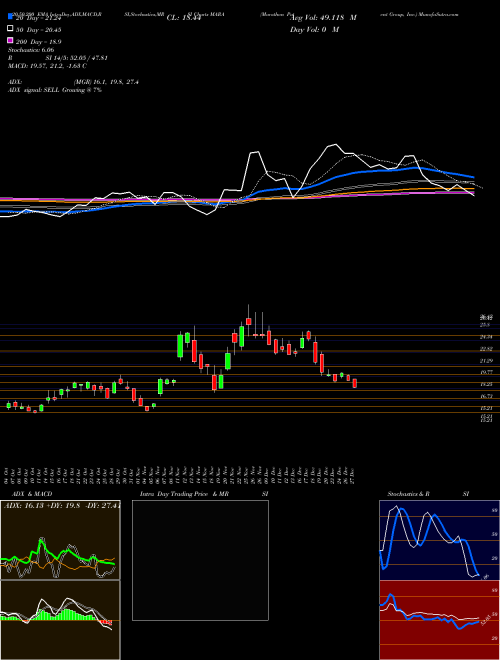The image size is (500, 660).
Task: Click the 21.29 price axis label
Action: click(486, 361)
